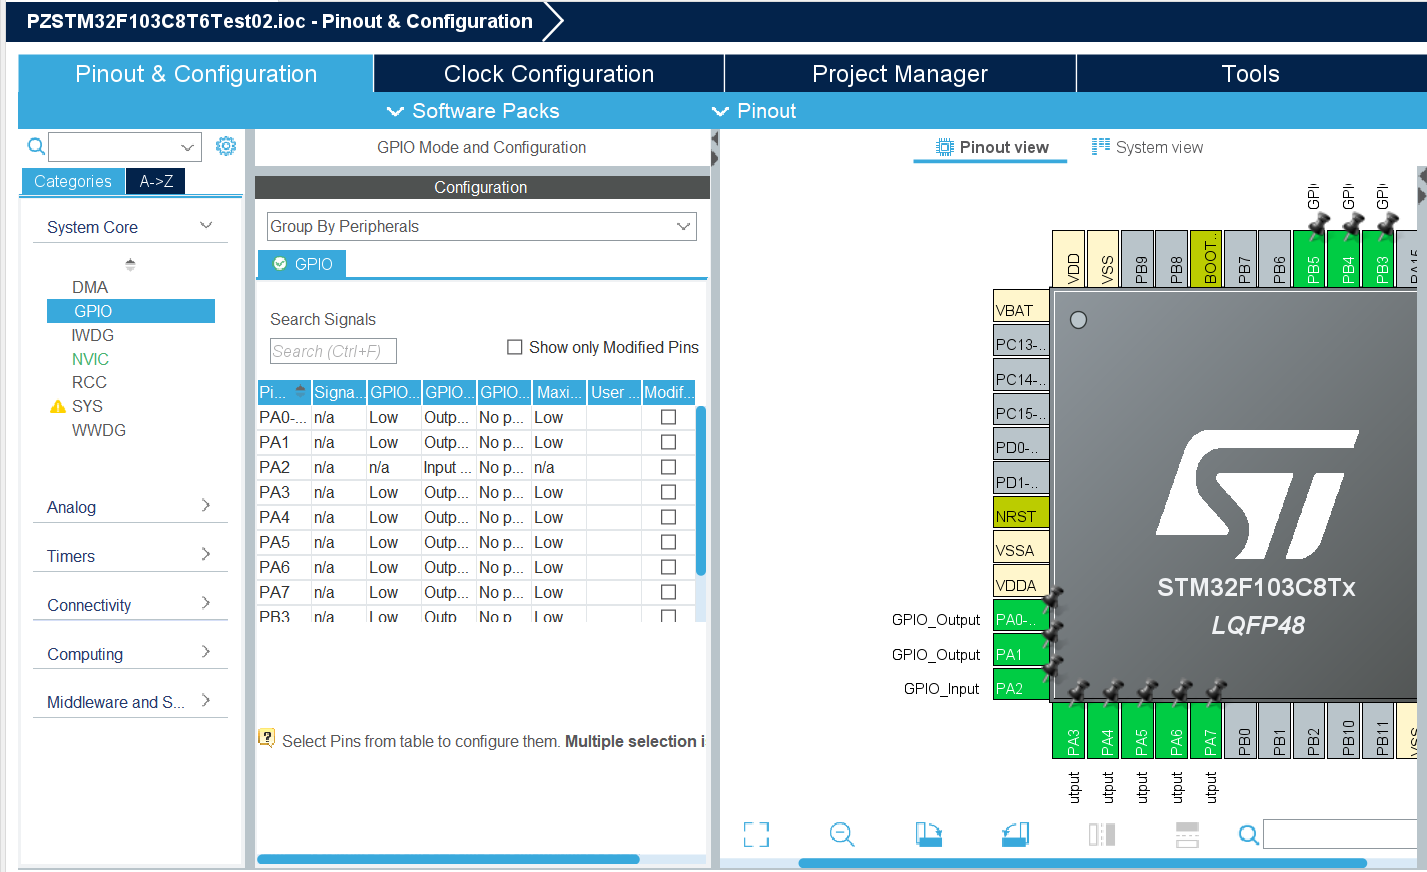
Task: Click the help hint icon below table
Action: pos(267,738)
